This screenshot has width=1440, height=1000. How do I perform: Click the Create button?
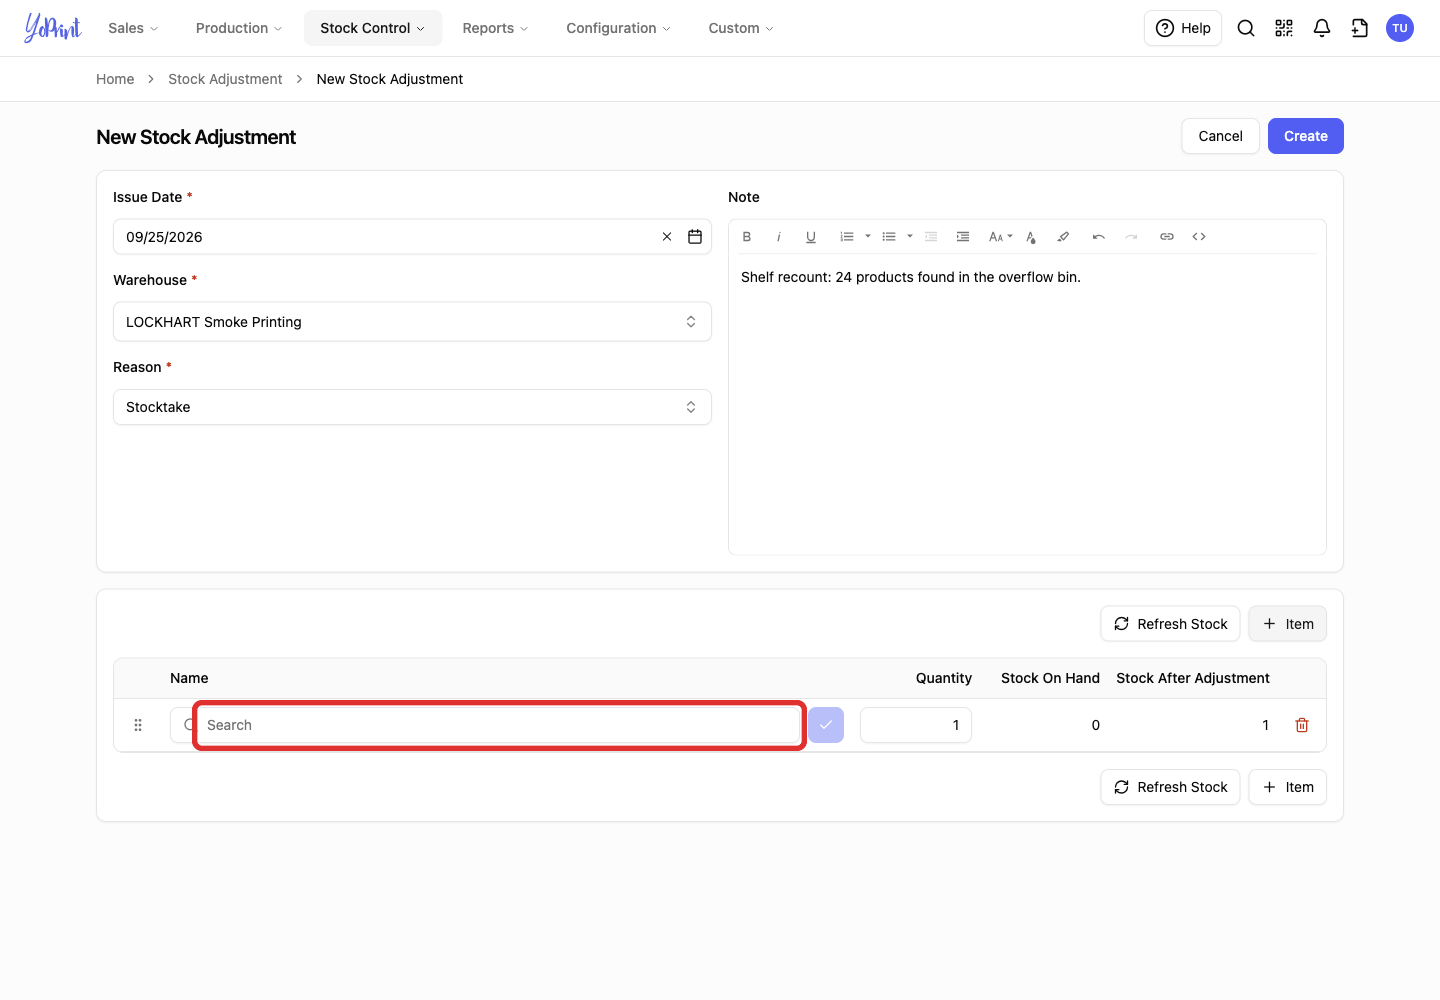1306,136
